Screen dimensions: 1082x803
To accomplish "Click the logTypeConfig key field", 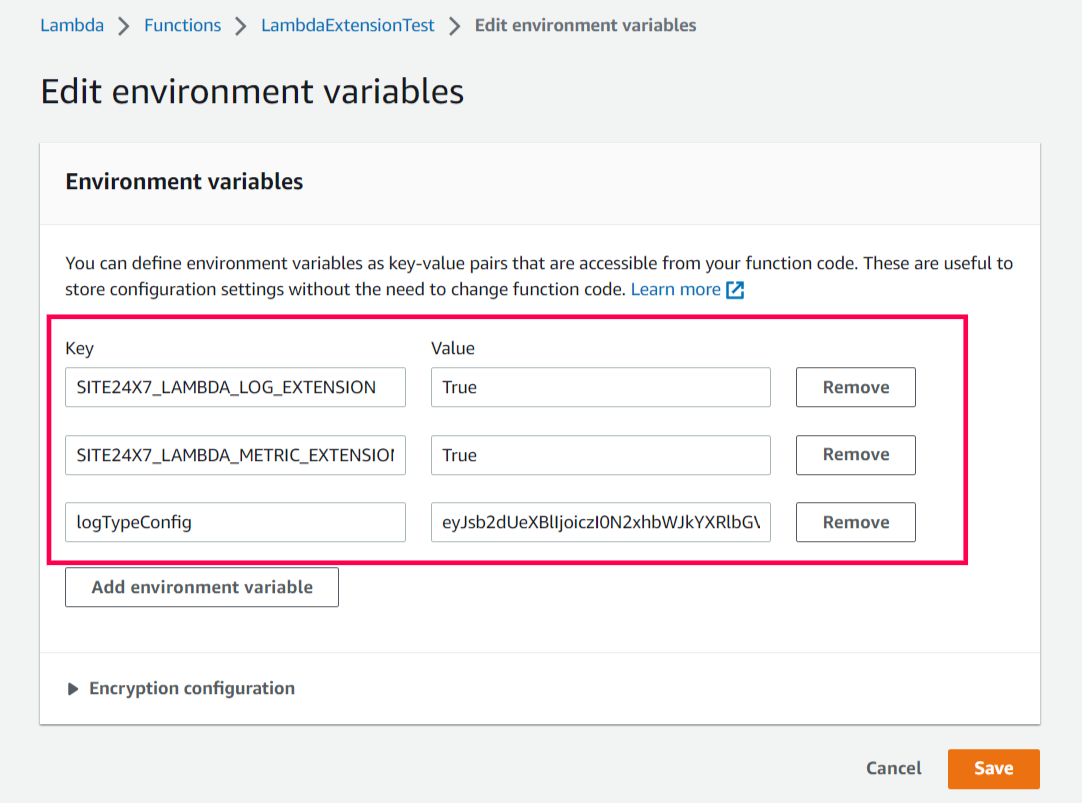I will click(x=235, y=521).
